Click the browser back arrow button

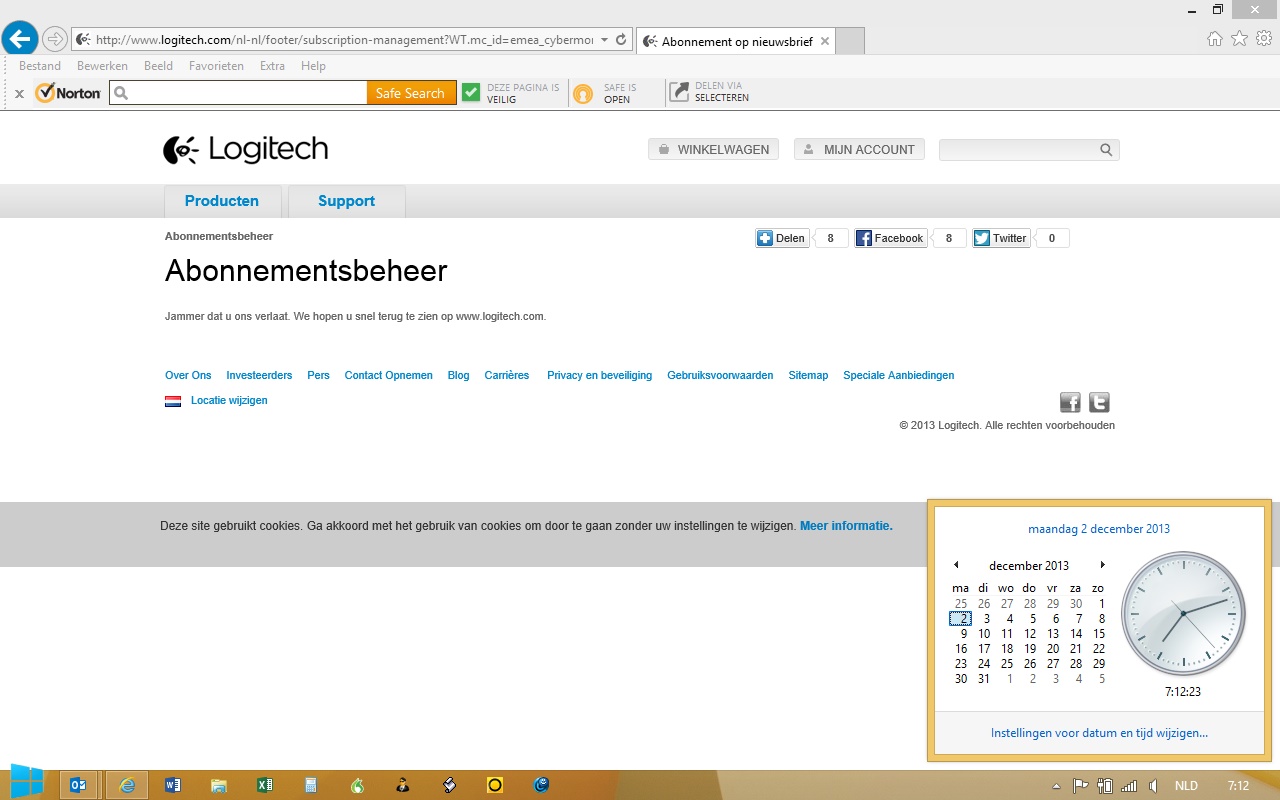coord(20,39)
